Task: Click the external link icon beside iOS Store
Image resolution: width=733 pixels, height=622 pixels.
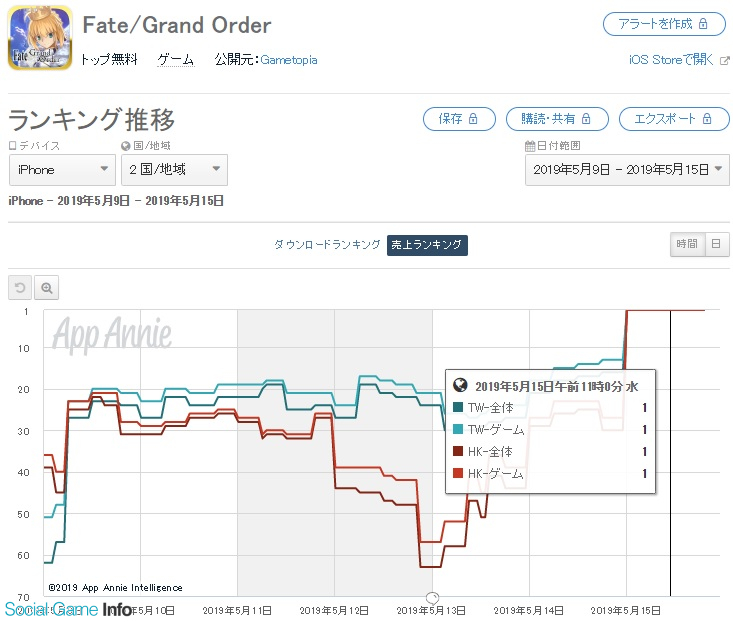Action: [725, 61]
